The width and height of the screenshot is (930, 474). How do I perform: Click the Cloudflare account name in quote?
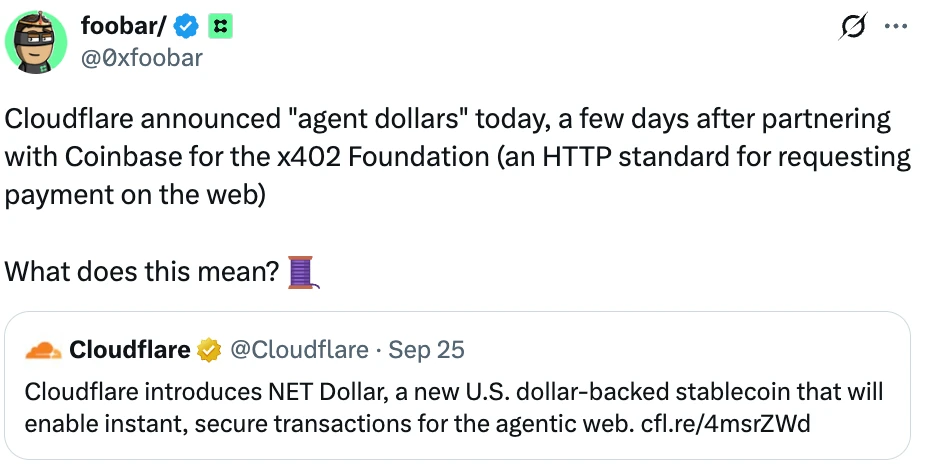tap(129, 350)
